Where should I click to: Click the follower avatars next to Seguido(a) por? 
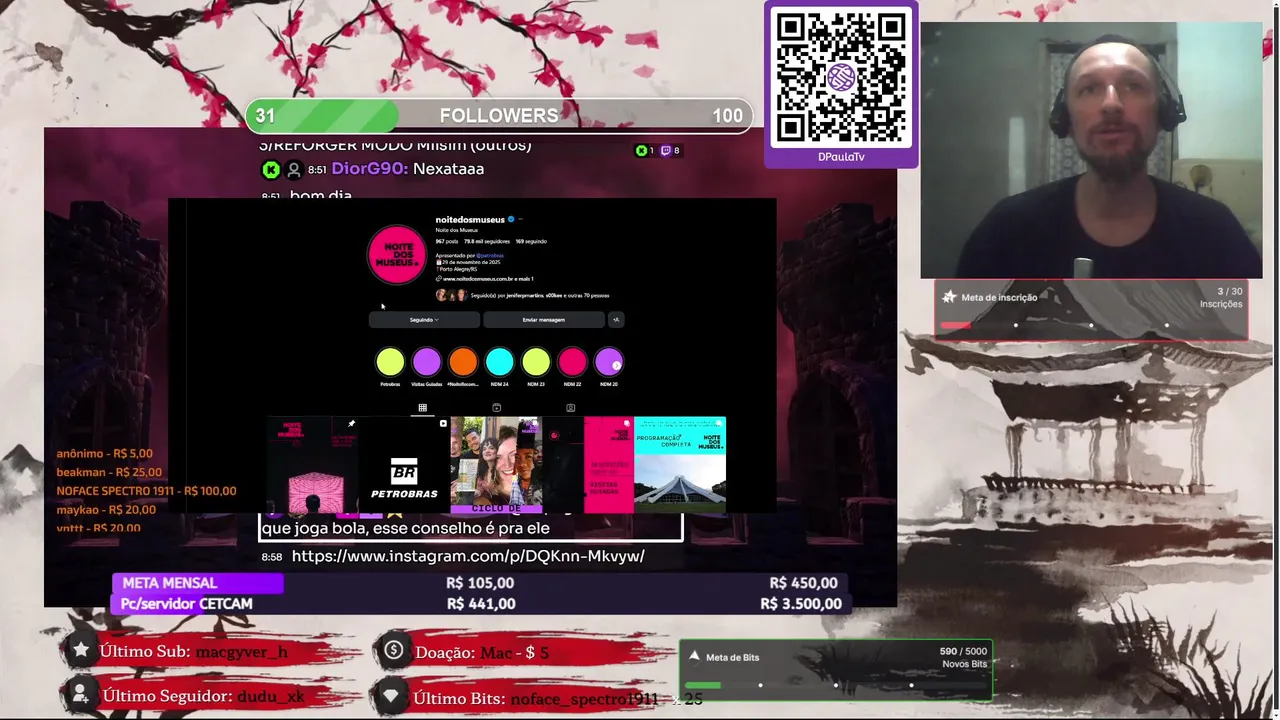[x=452, y=295]
